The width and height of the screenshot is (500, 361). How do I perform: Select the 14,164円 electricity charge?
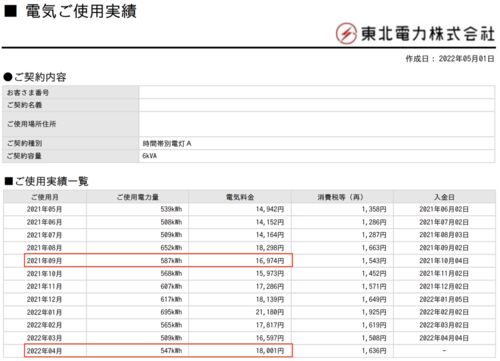coord(270,235)
